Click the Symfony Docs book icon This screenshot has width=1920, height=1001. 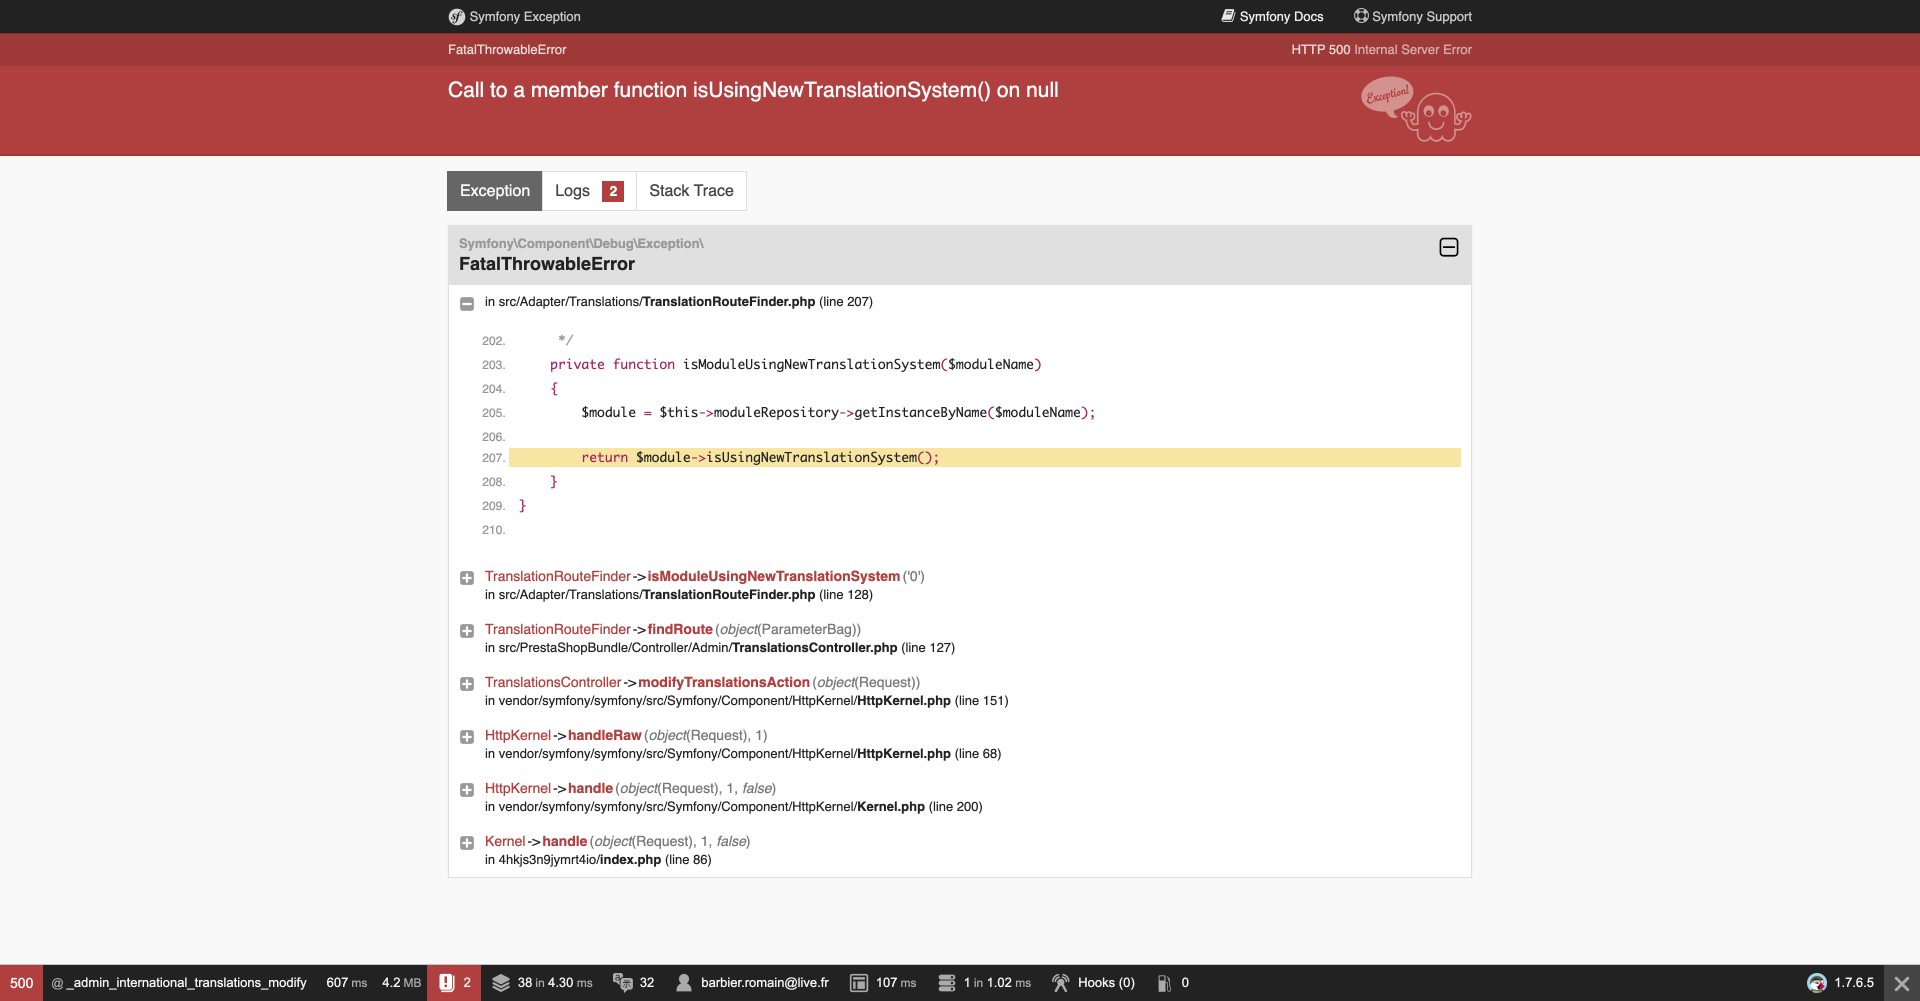(1228, 16)
